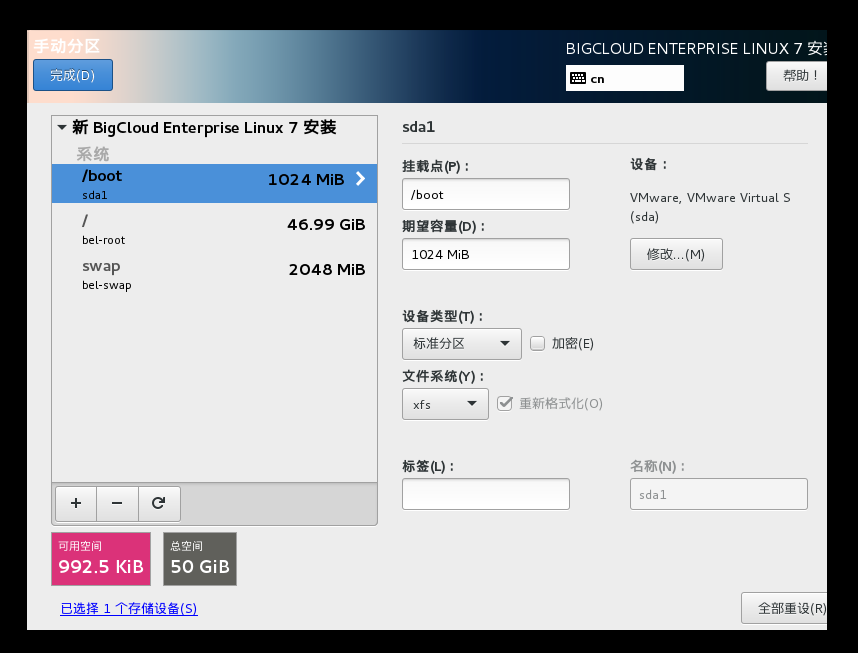Open the xfs file system dropdown

click(x=445, y=404)
